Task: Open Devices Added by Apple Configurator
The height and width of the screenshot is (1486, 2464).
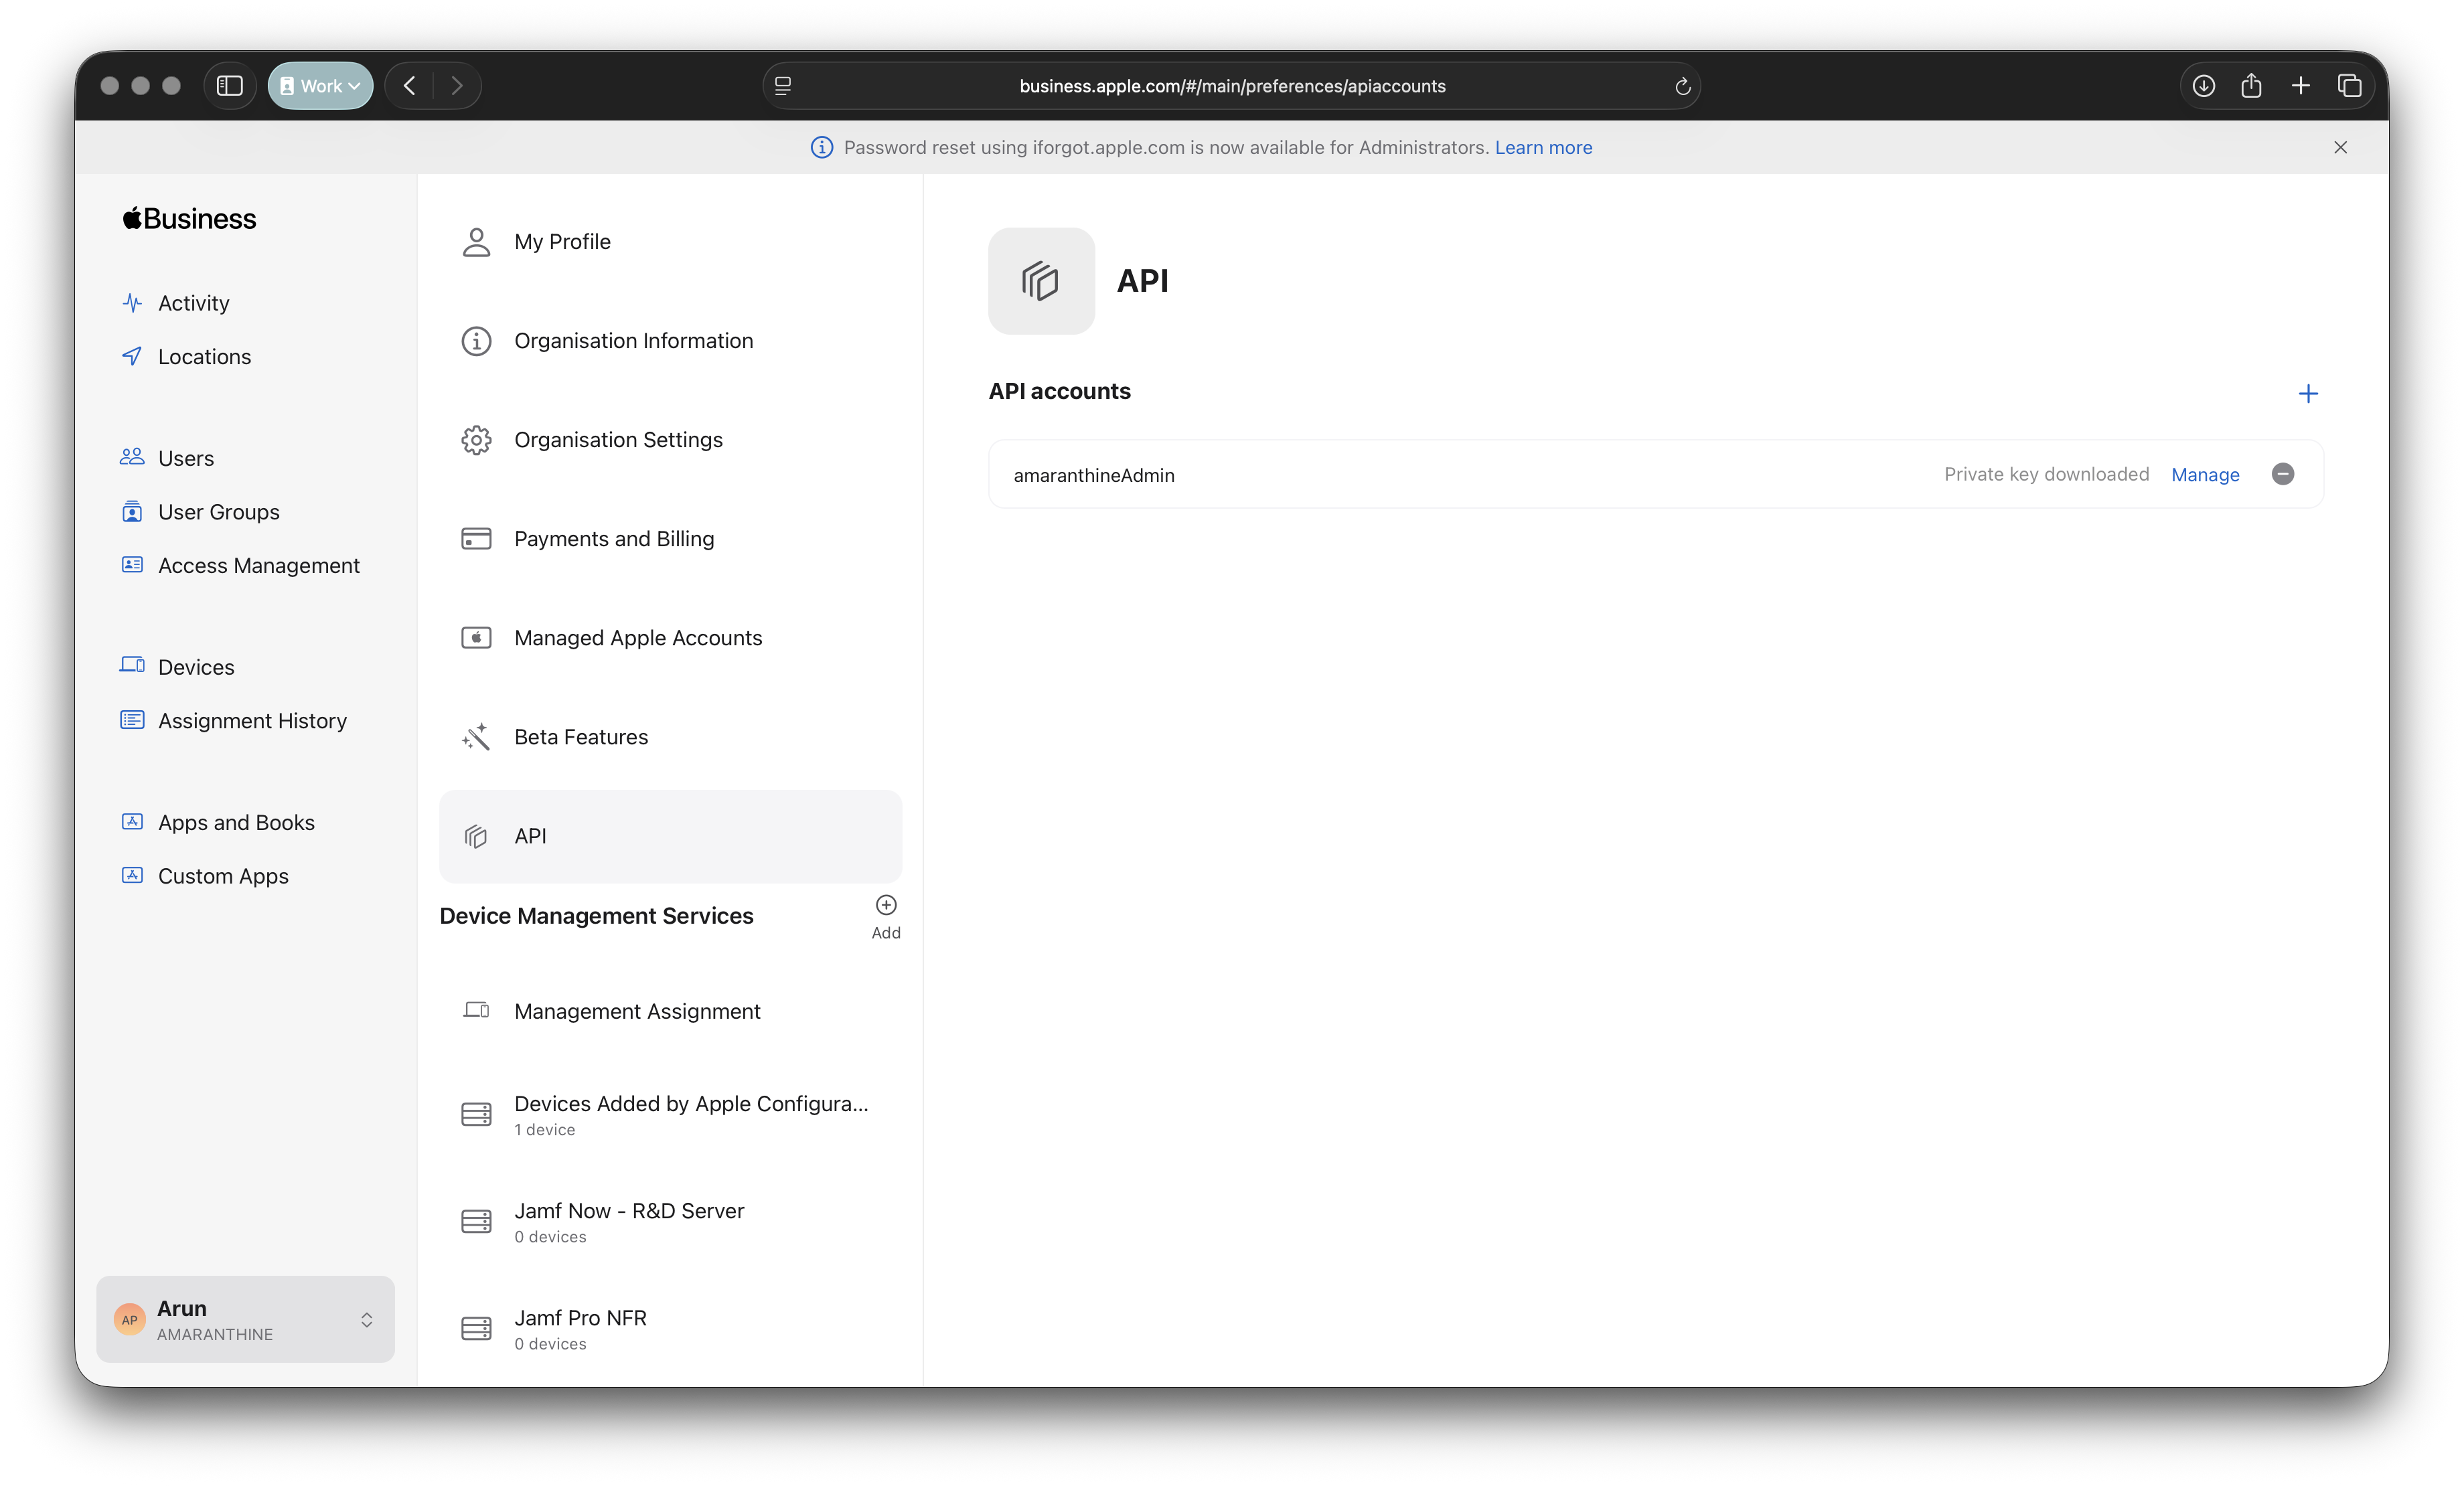Action: tap(670, 1115)
